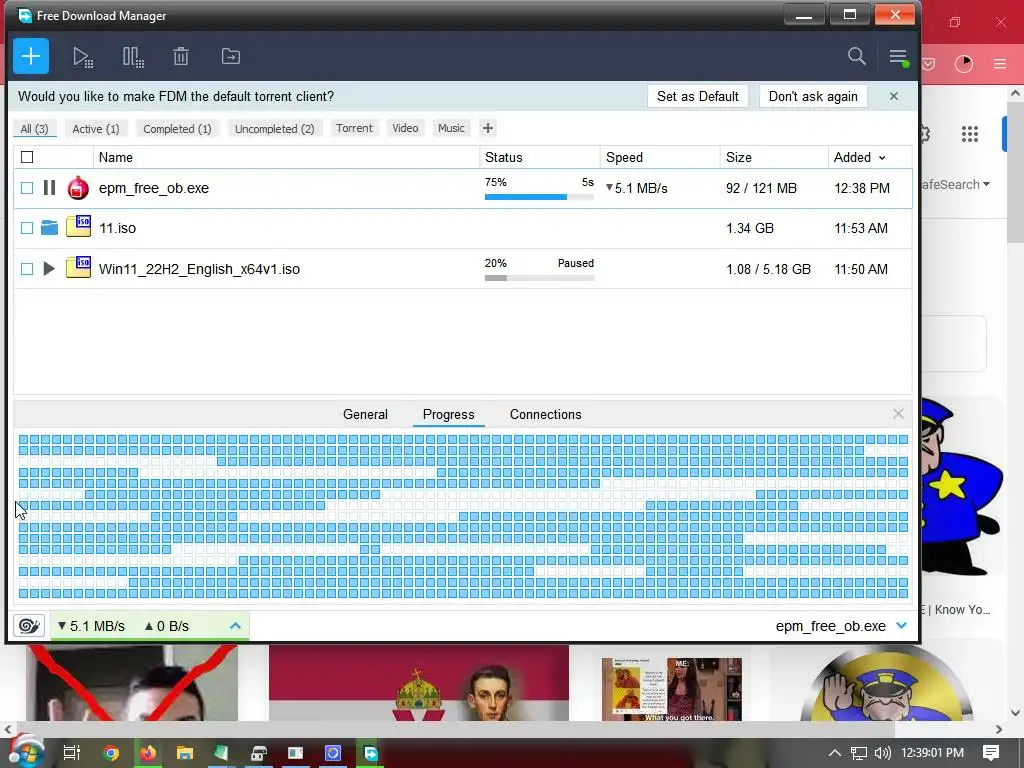
Task: Click the 11.iso file type icon
Action: coord(78,227)
